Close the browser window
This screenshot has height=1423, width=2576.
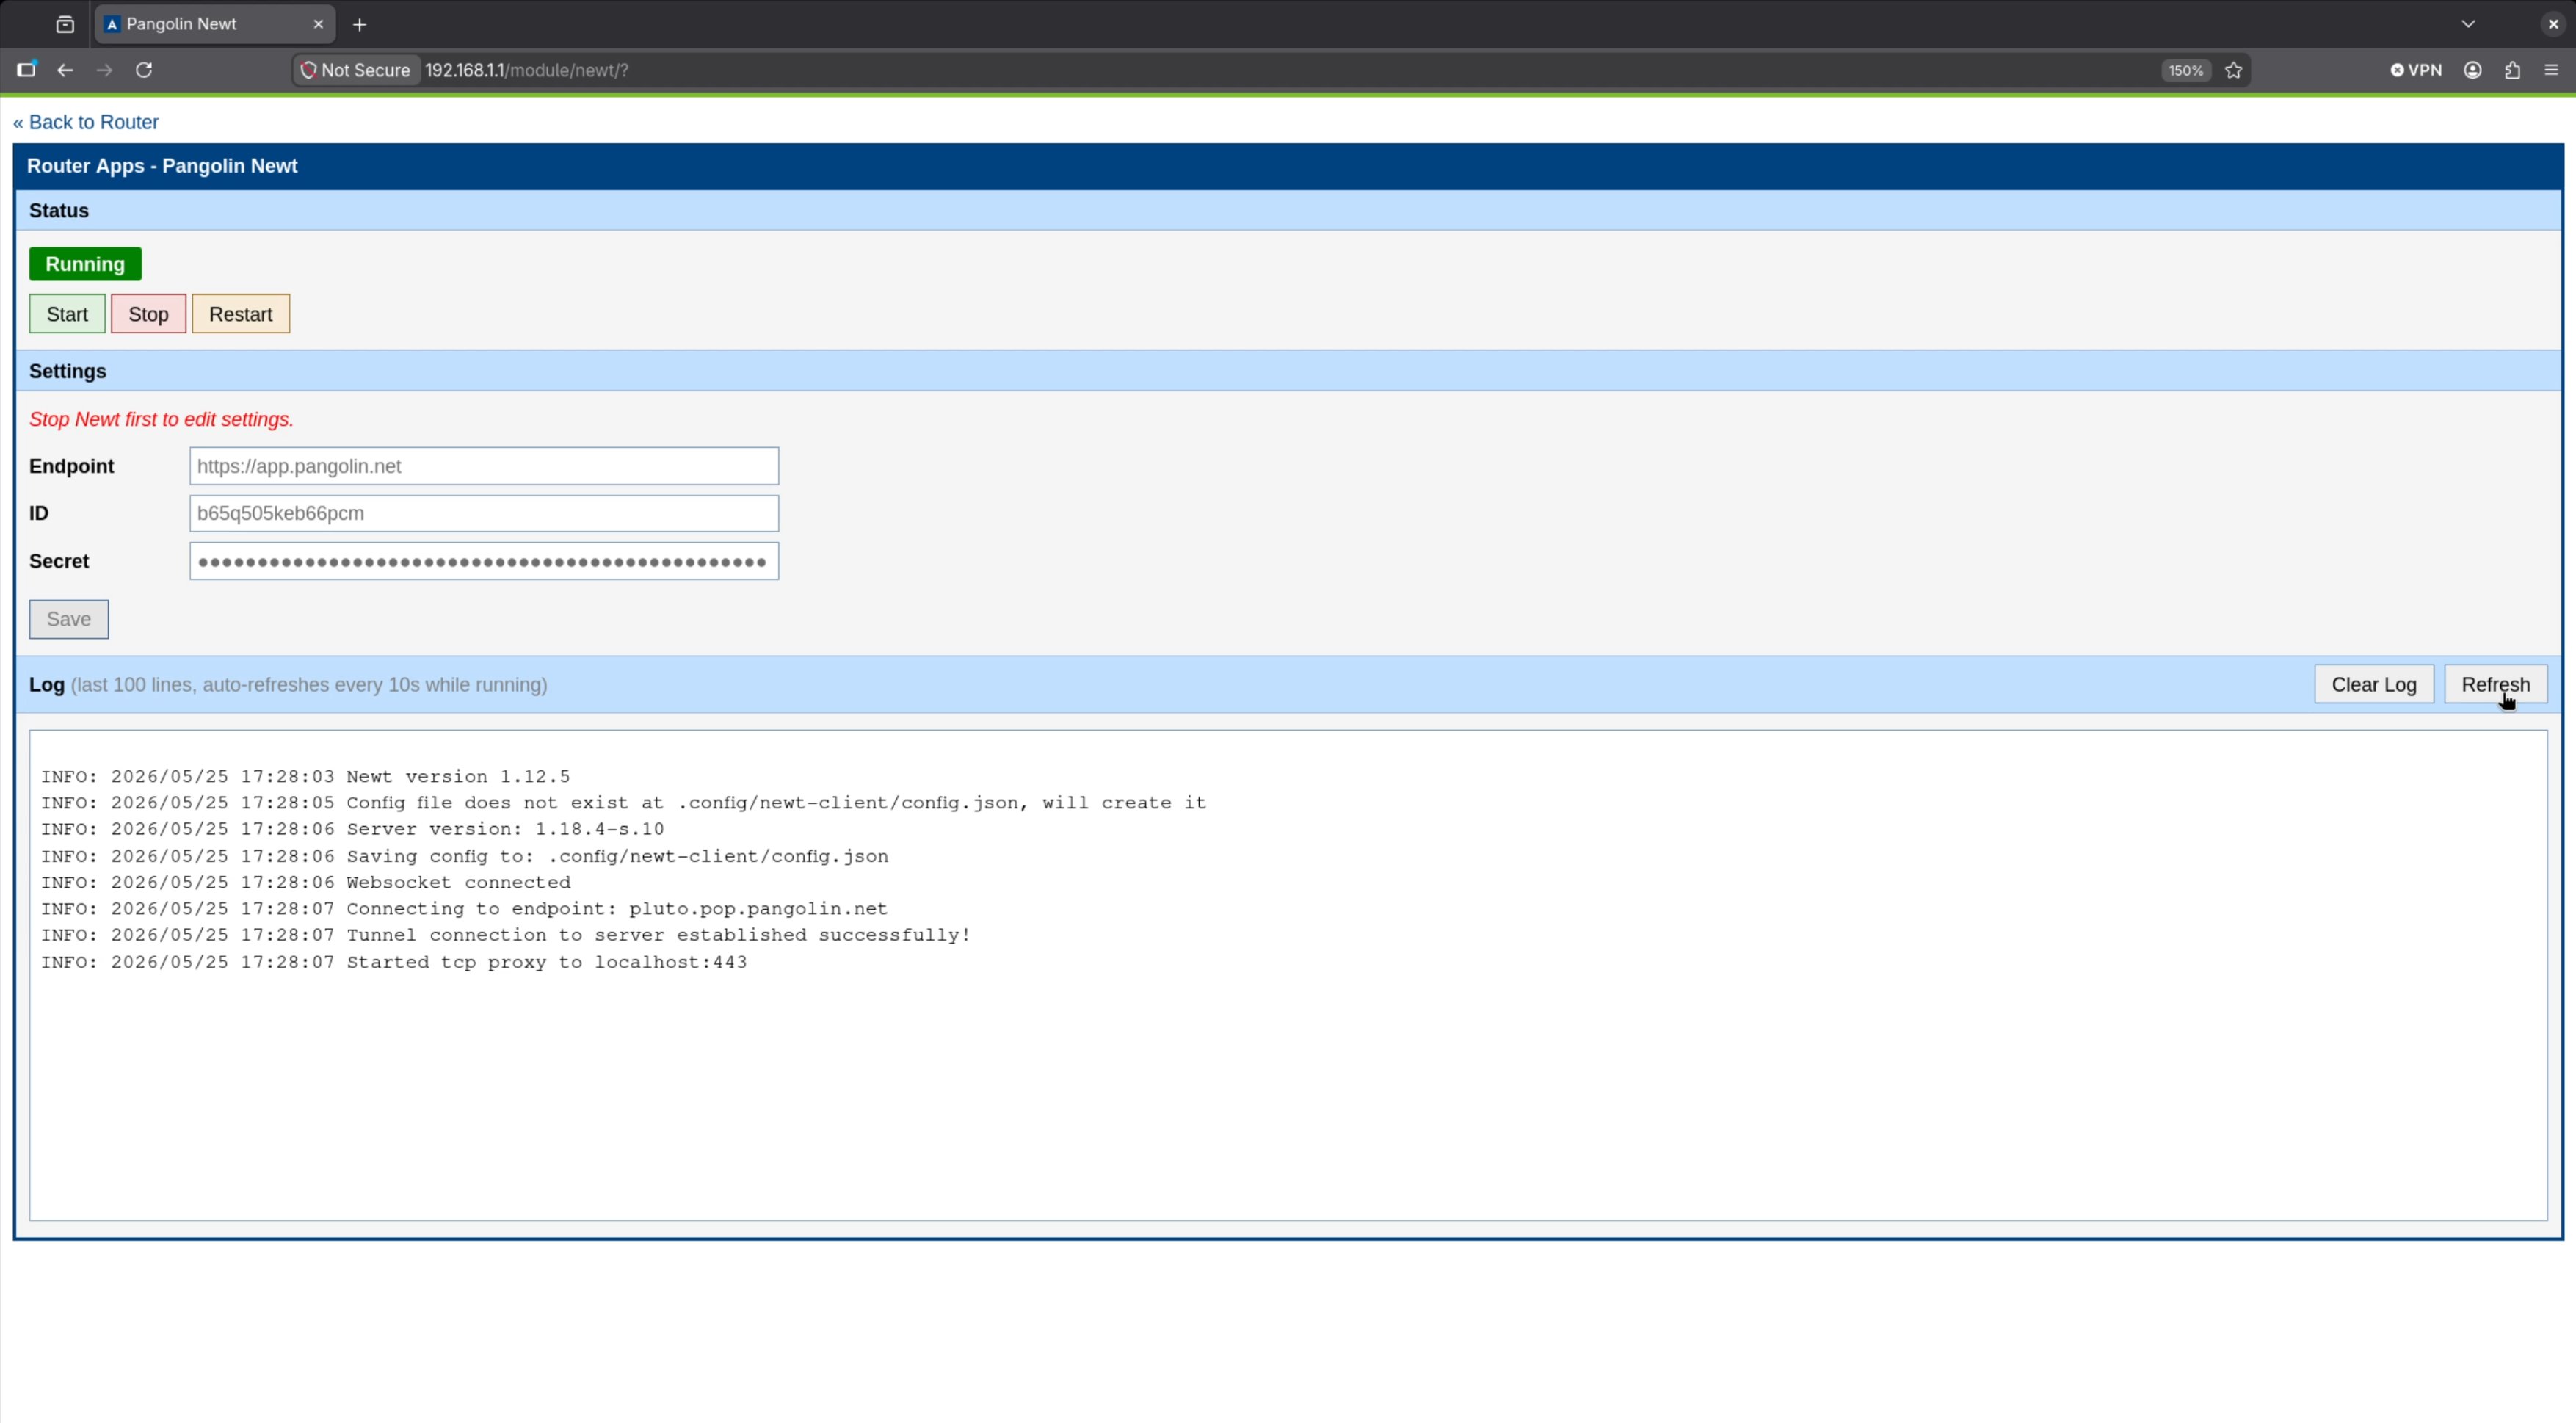2553,24
